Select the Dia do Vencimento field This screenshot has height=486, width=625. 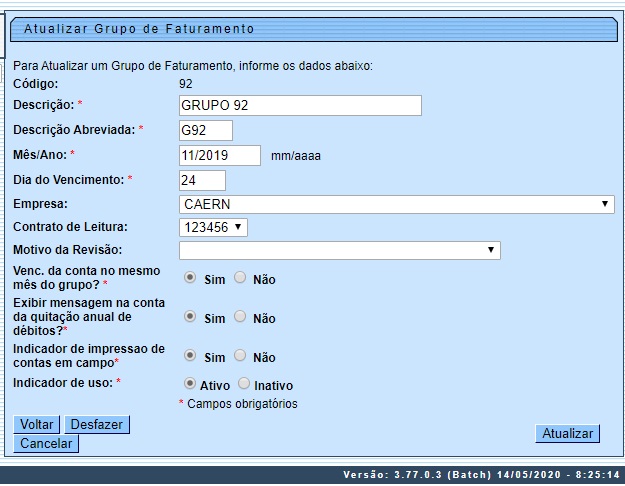[202, 180]
